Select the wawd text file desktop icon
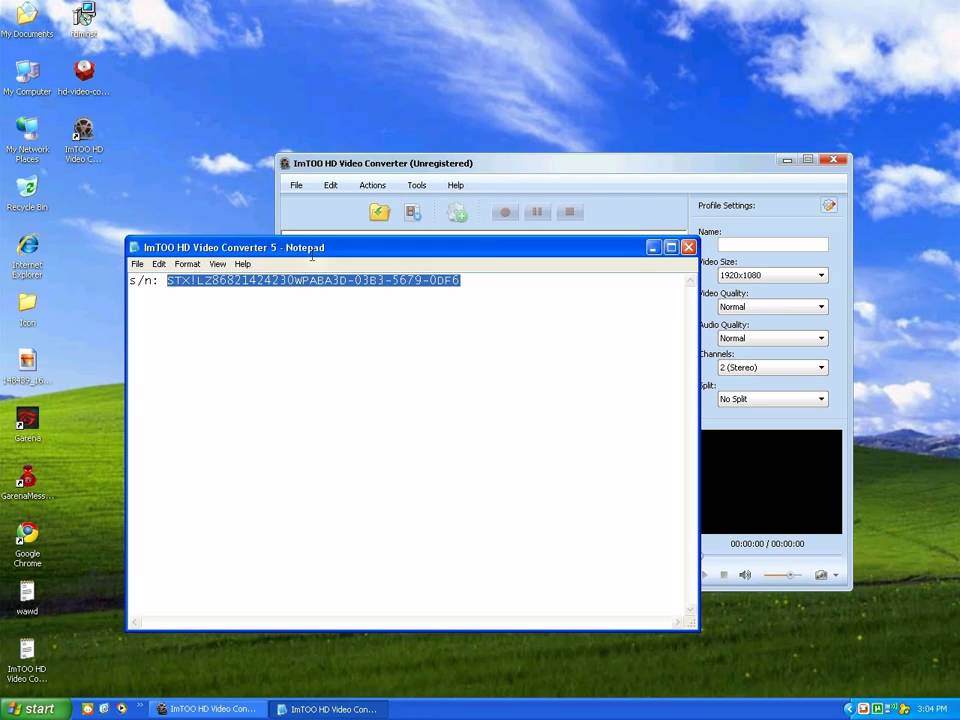Viewport: 960px width, 720px height. click(27, 598)
